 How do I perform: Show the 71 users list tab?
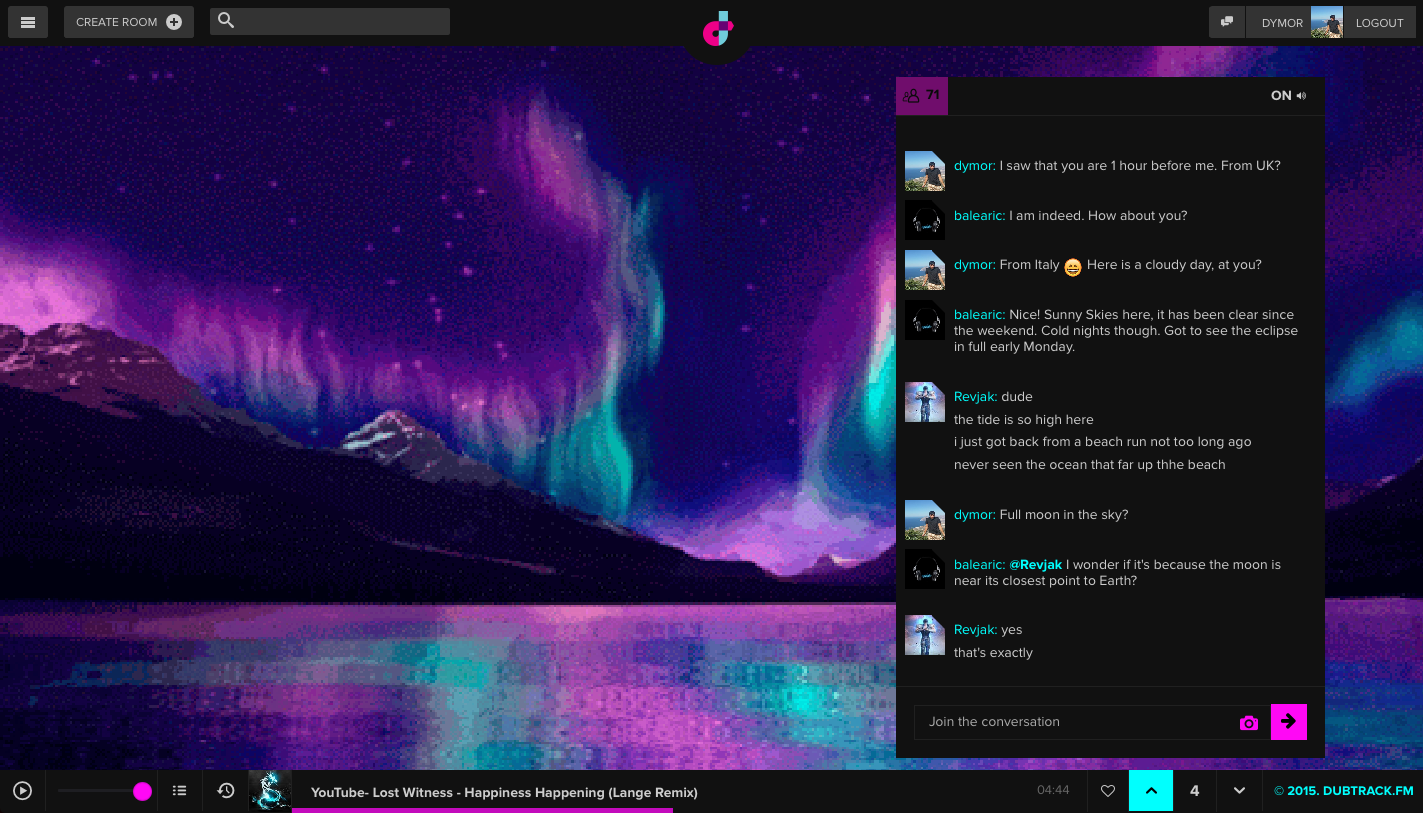[x=922, y=96]
